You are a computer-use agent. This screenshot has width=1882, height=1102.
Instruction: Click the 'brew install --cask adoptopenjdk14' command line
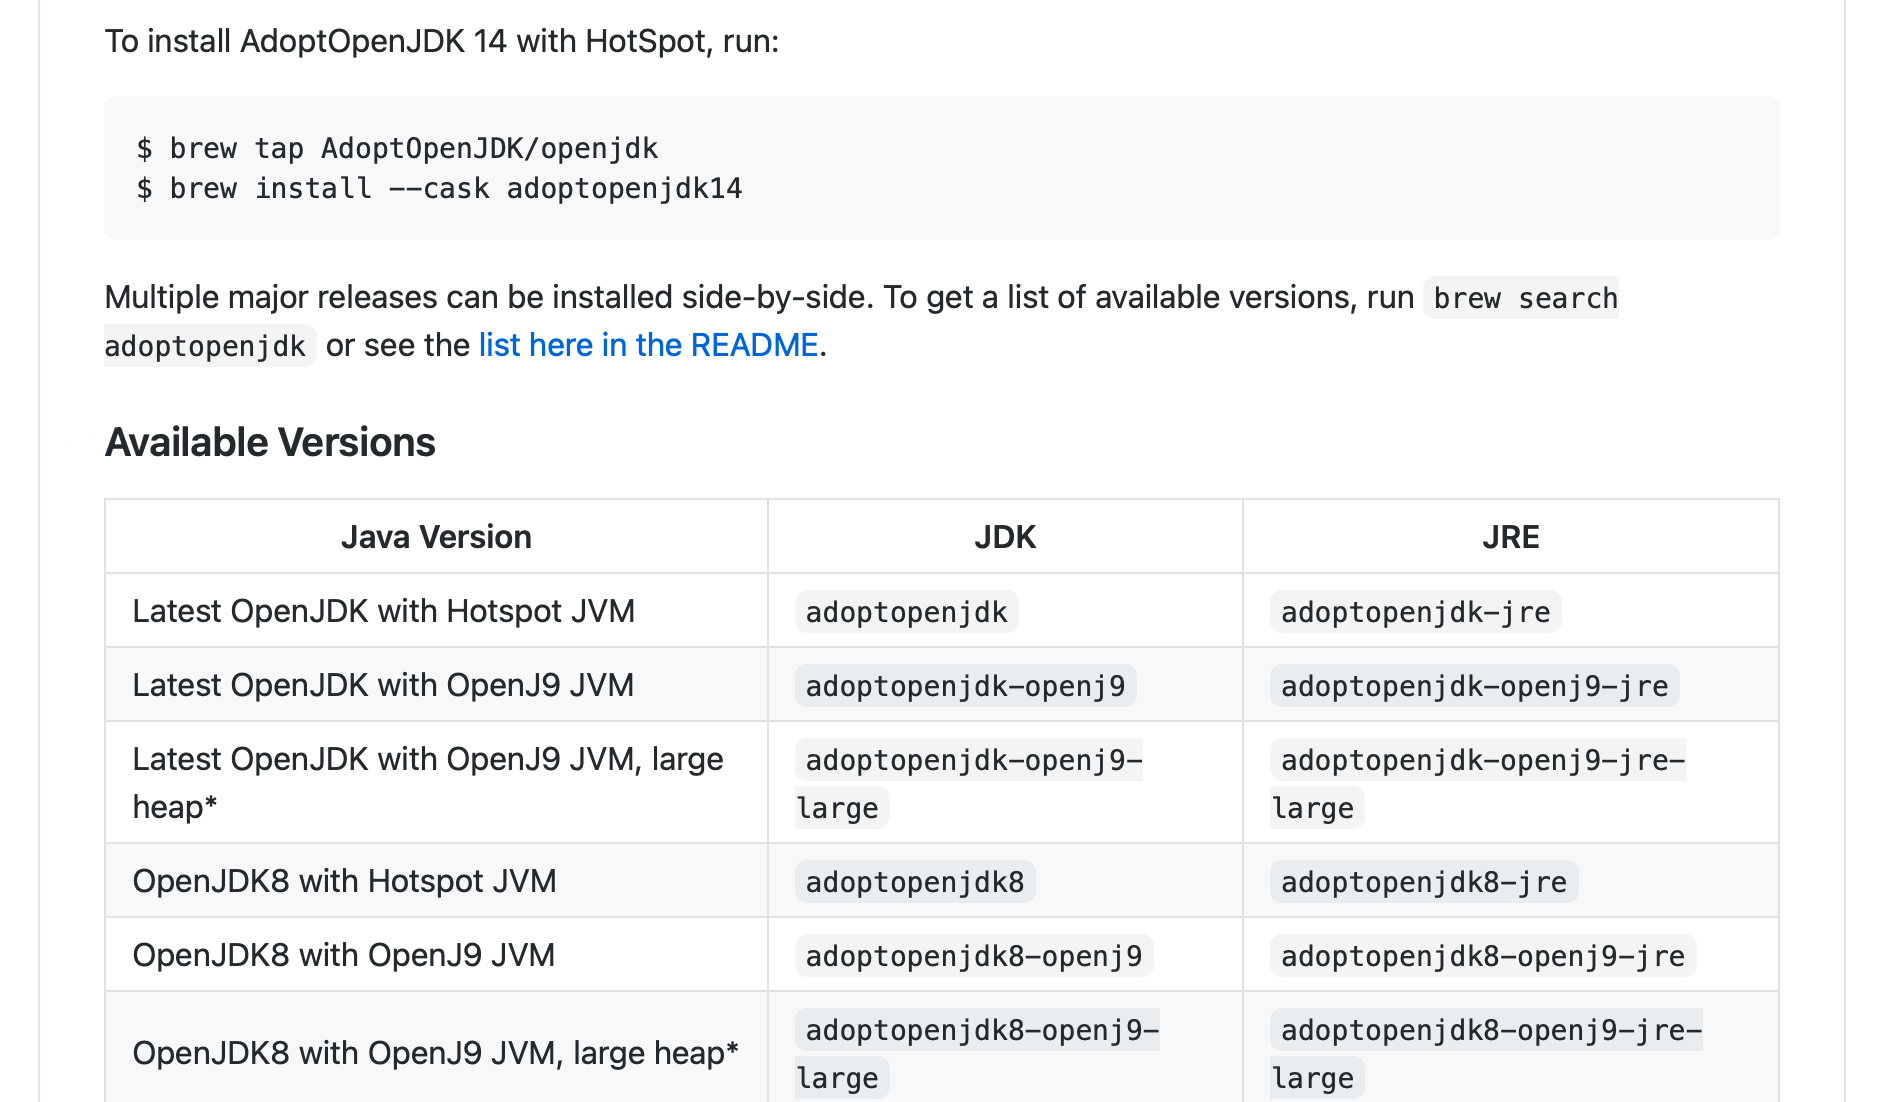(439, 188)
